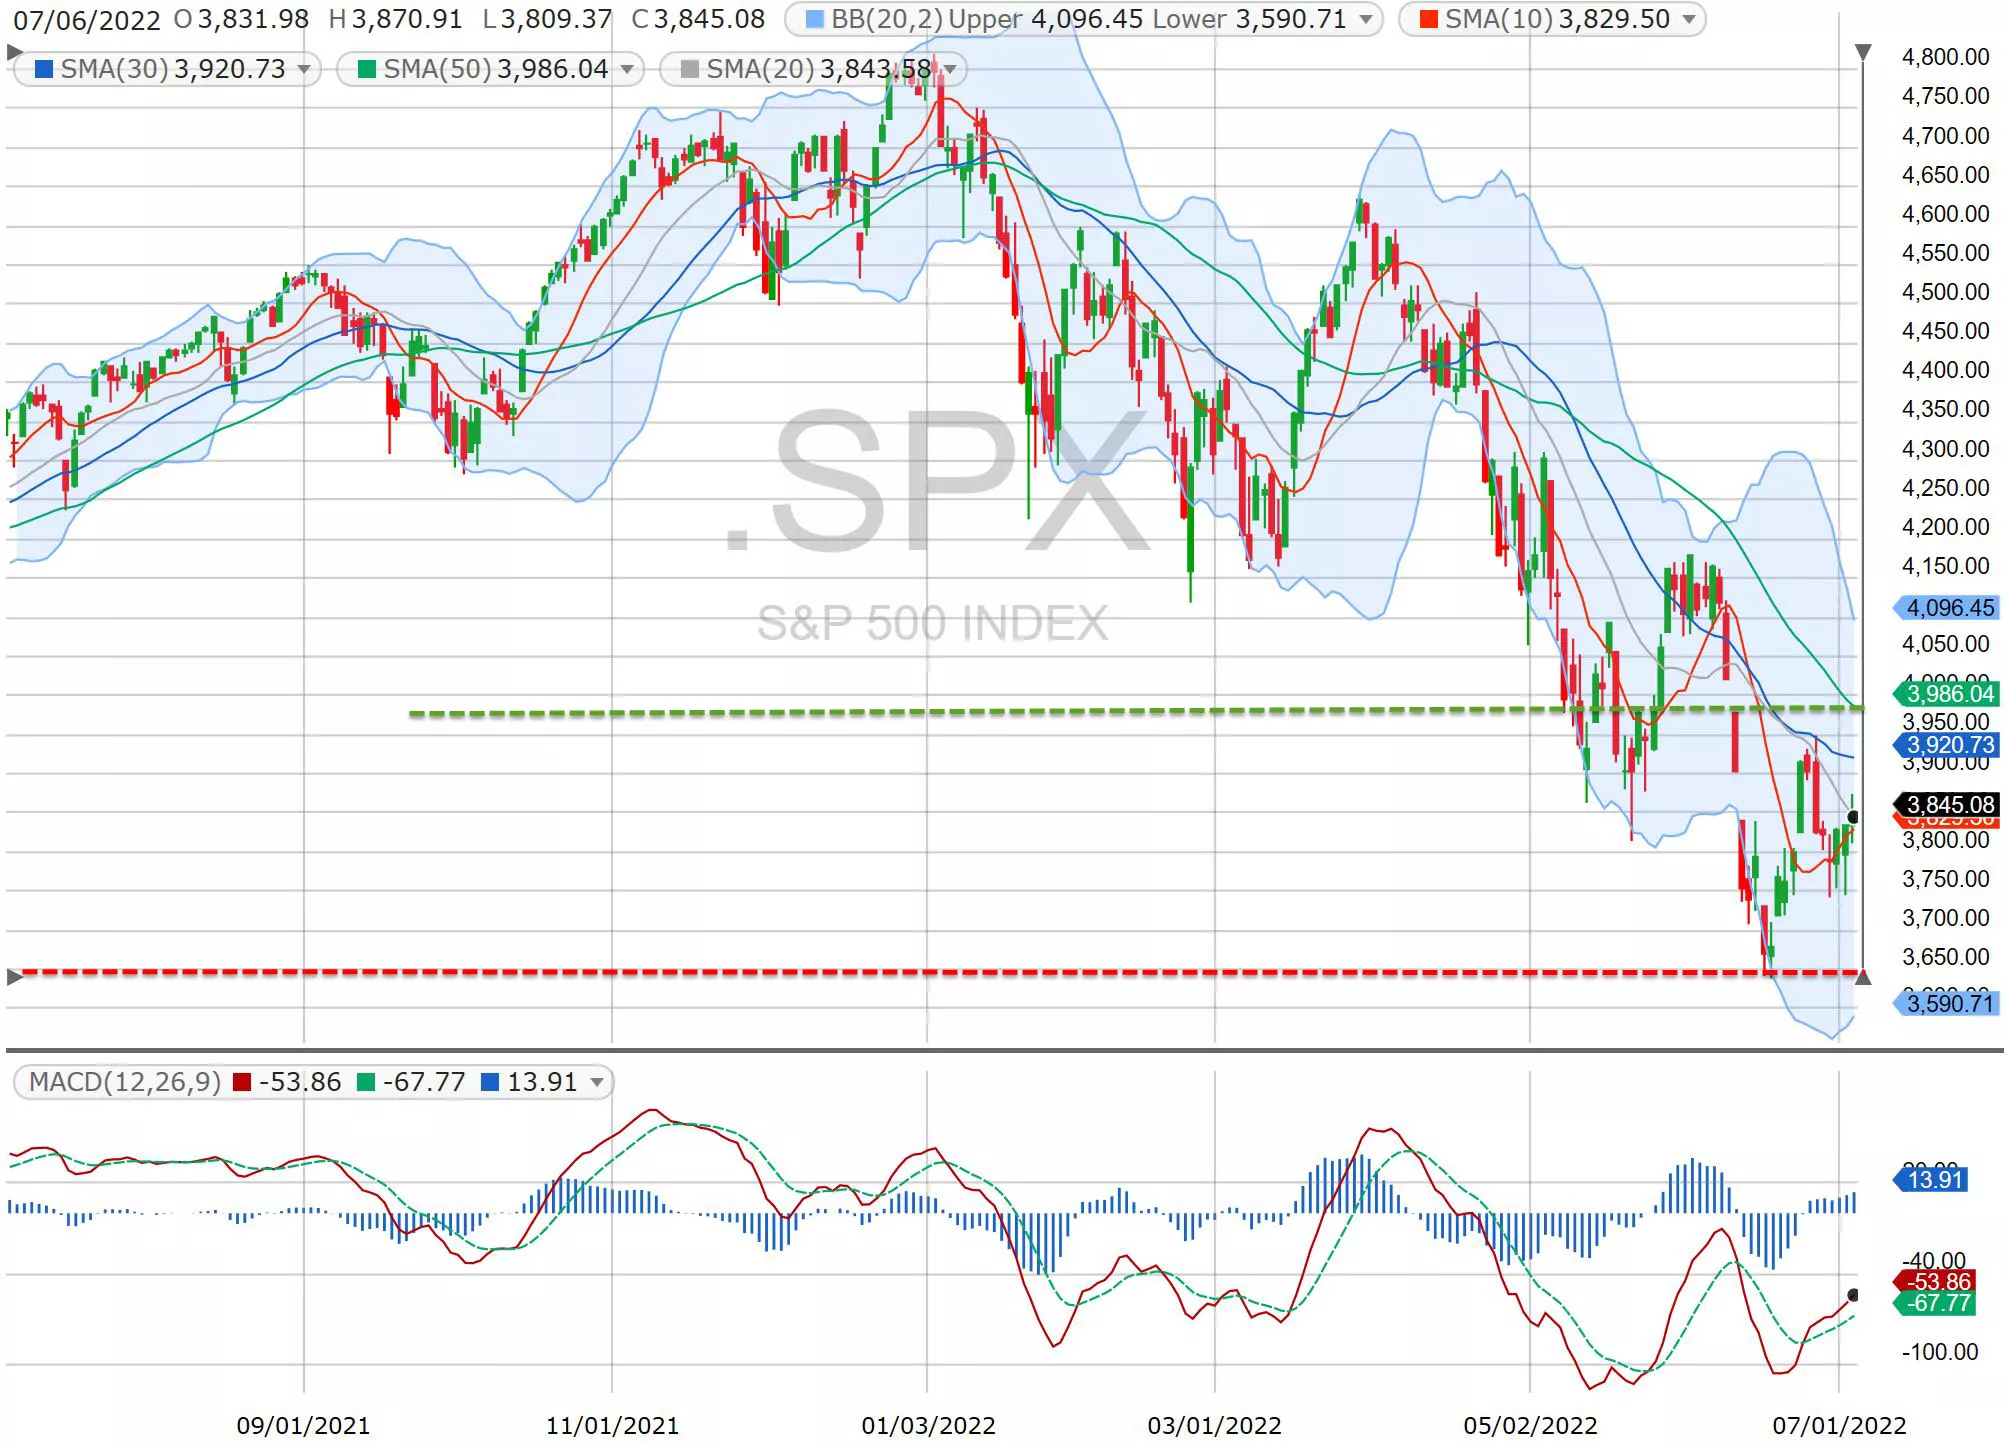
Task: Click the 03/01/2022 date axis label
Action: pyautogui.click(x=1215, y=1426)
